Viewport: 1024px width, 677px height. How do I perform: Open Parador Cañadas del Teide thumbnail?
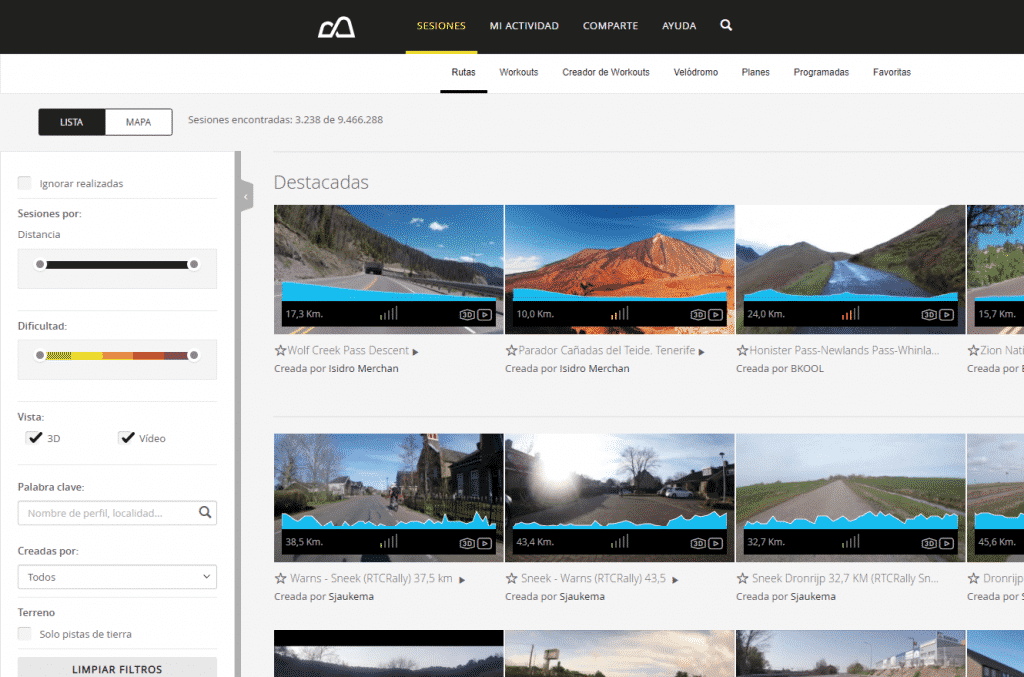(x=620, y=270)
